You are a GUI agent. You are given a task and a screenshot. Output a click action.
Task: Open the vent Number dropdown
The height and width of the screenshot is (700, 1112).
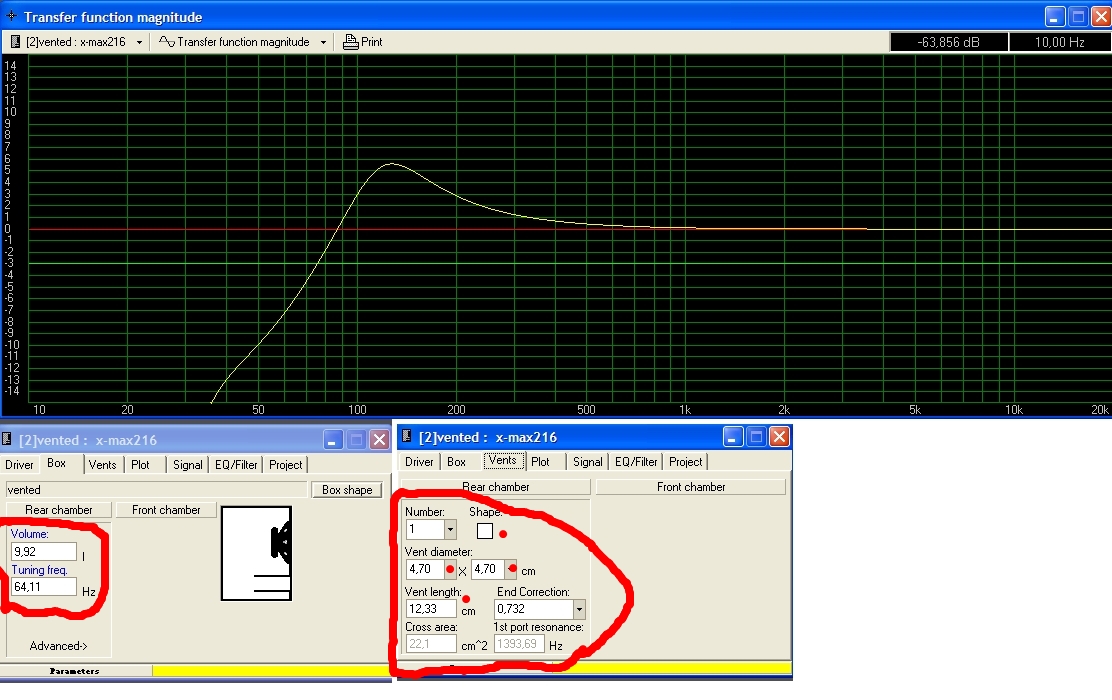450,529
